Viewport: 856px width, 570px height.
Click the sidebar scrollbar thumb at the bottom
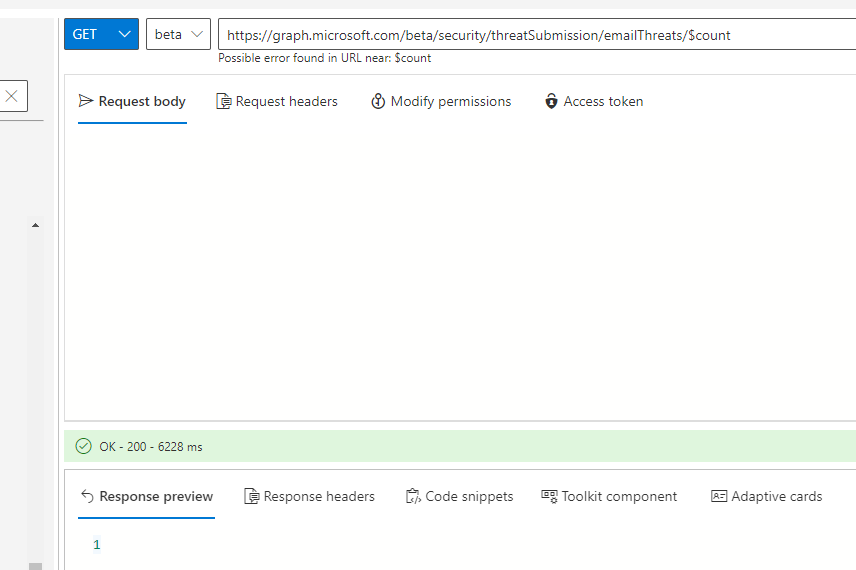(35, 566)
